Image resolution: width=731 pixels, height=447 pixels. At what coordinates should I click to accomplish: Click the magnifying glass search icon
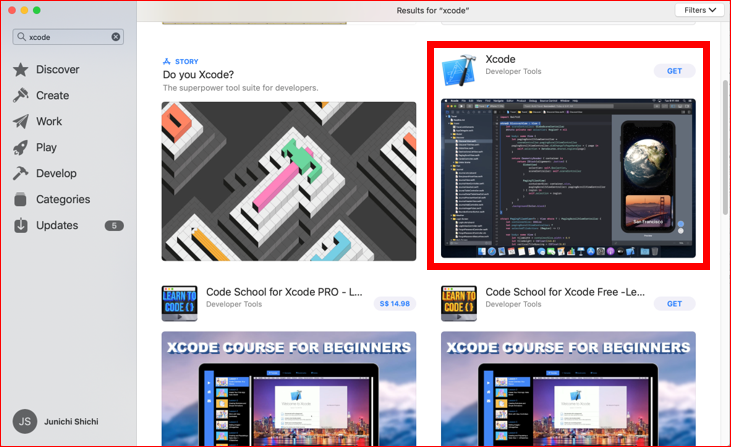click(x=21, y=36)
